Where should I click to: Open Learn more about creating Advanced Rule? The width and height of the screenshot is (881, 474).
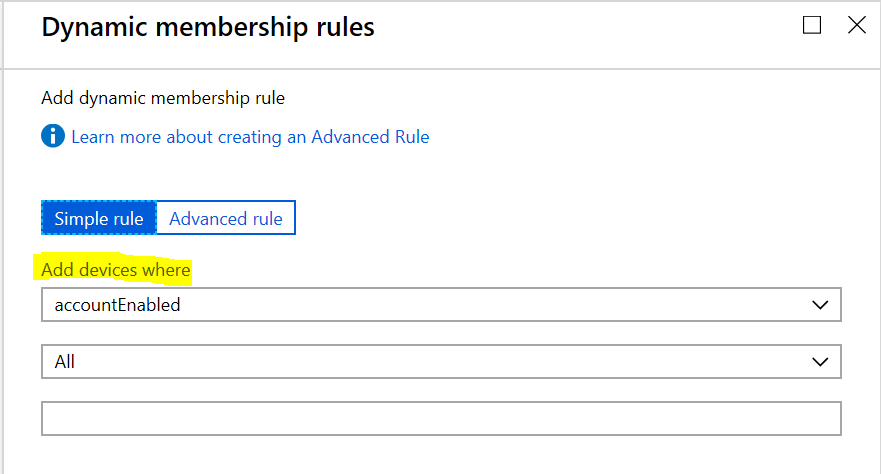click(250, 137)
